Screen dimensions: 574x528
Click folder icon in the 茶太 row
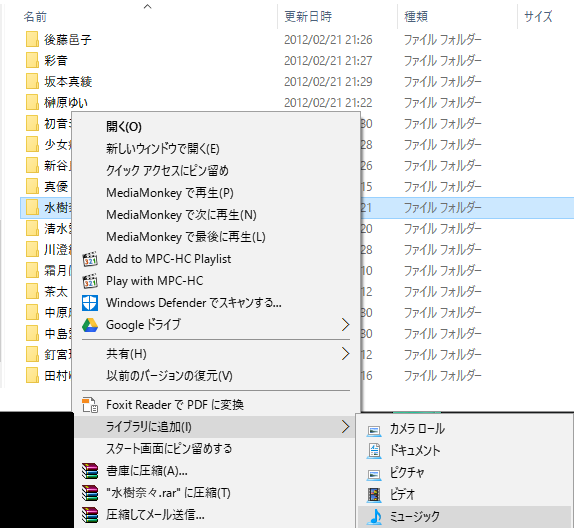click(x=32, y=291)
